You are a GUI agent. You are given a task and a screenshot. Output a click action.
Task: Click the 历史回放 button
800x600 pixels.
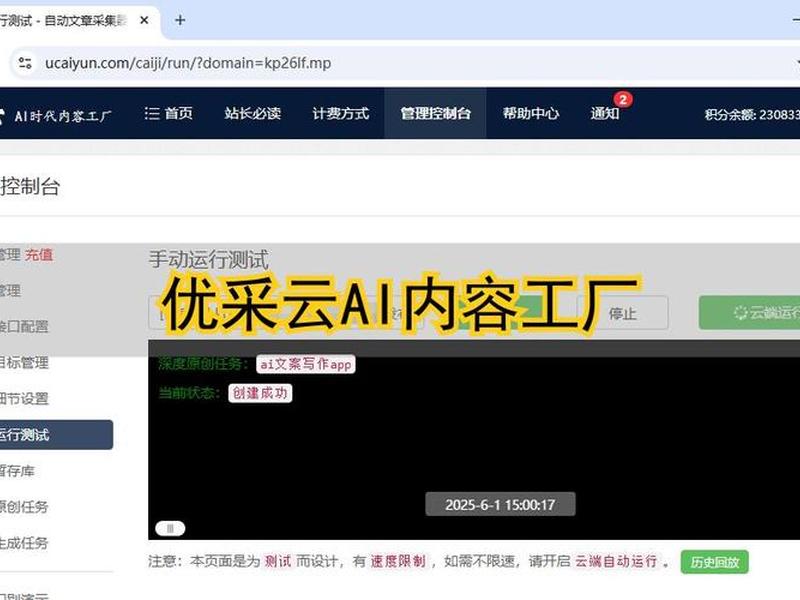(x=714, y=562)
